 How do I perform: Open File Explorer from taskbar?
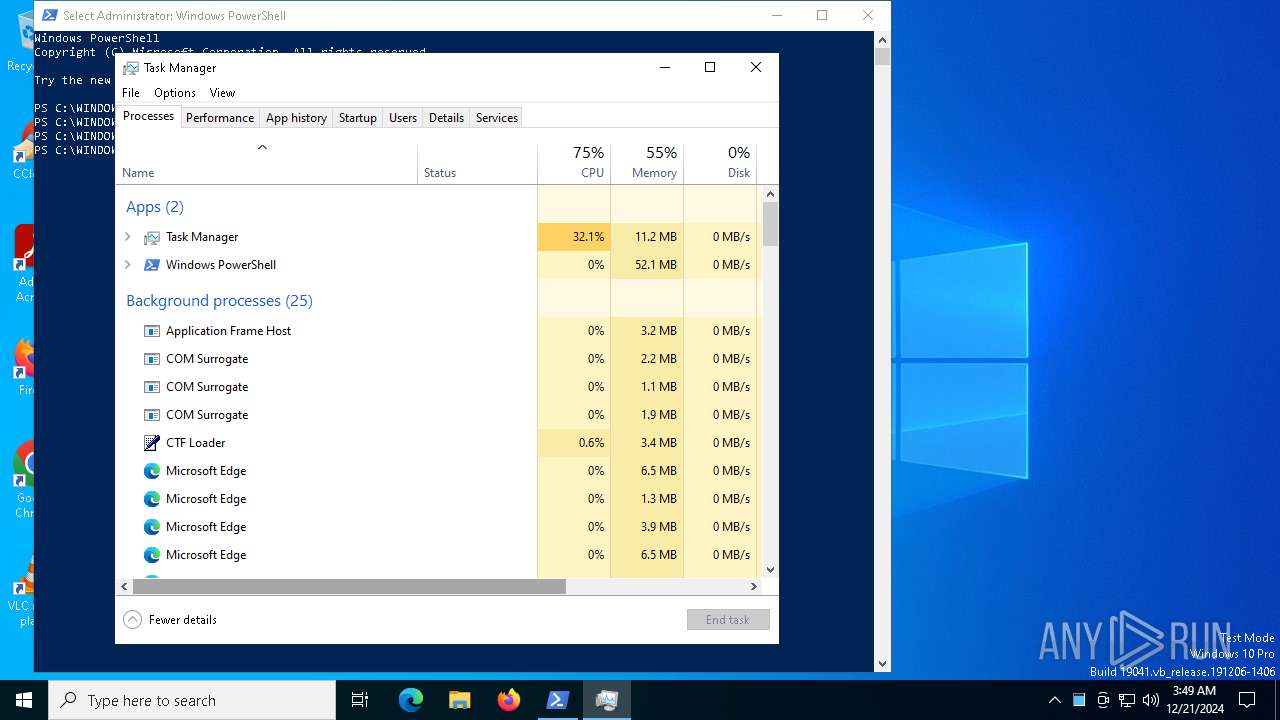tap(460, 700)
